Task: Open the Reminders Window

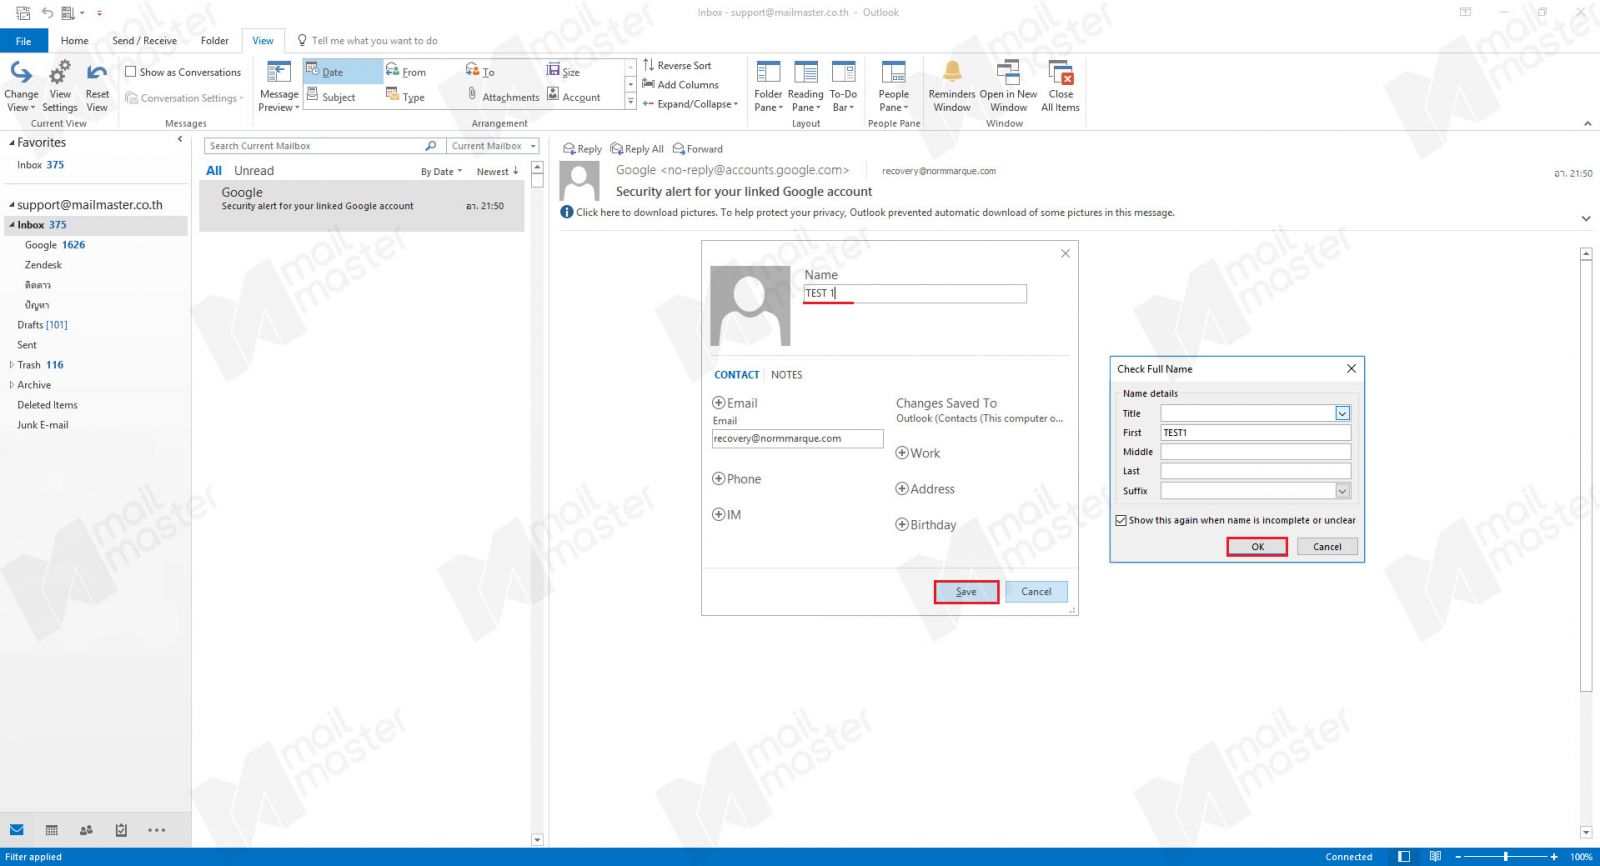Action: pos(952,86)
